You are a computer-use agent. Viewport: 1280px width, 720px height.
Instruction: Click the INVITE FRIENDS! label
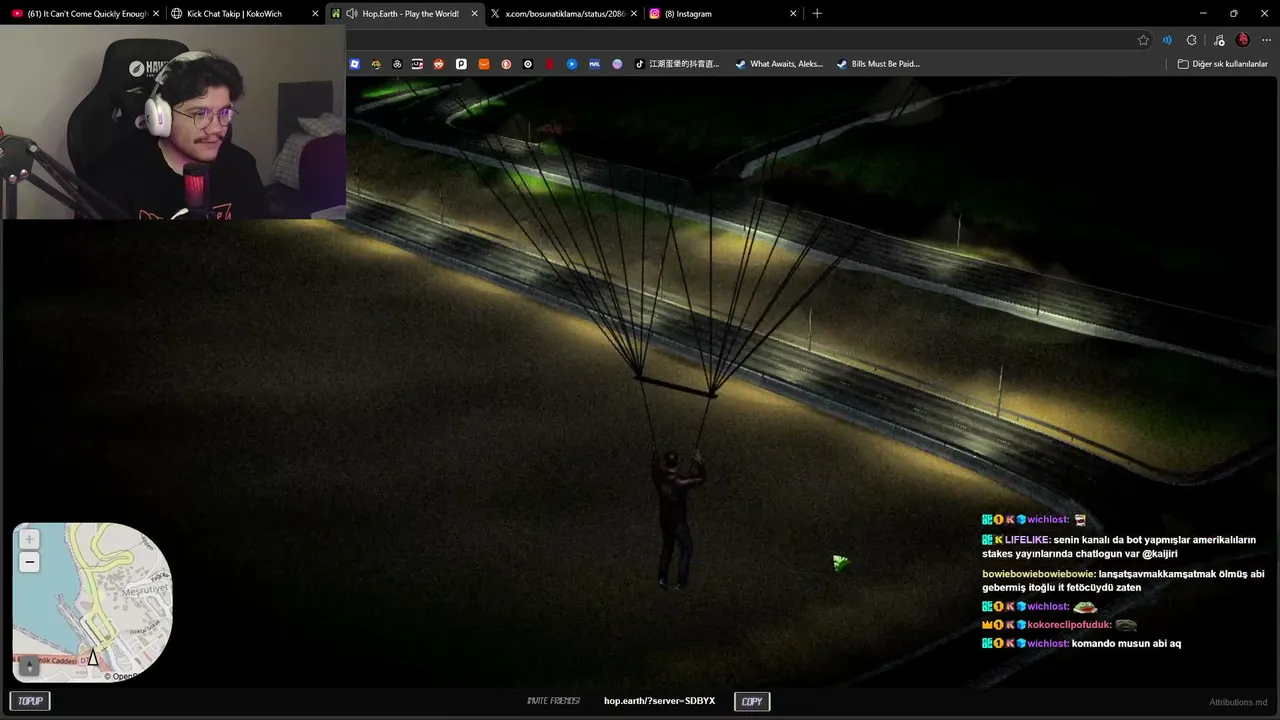pos(553,701)
